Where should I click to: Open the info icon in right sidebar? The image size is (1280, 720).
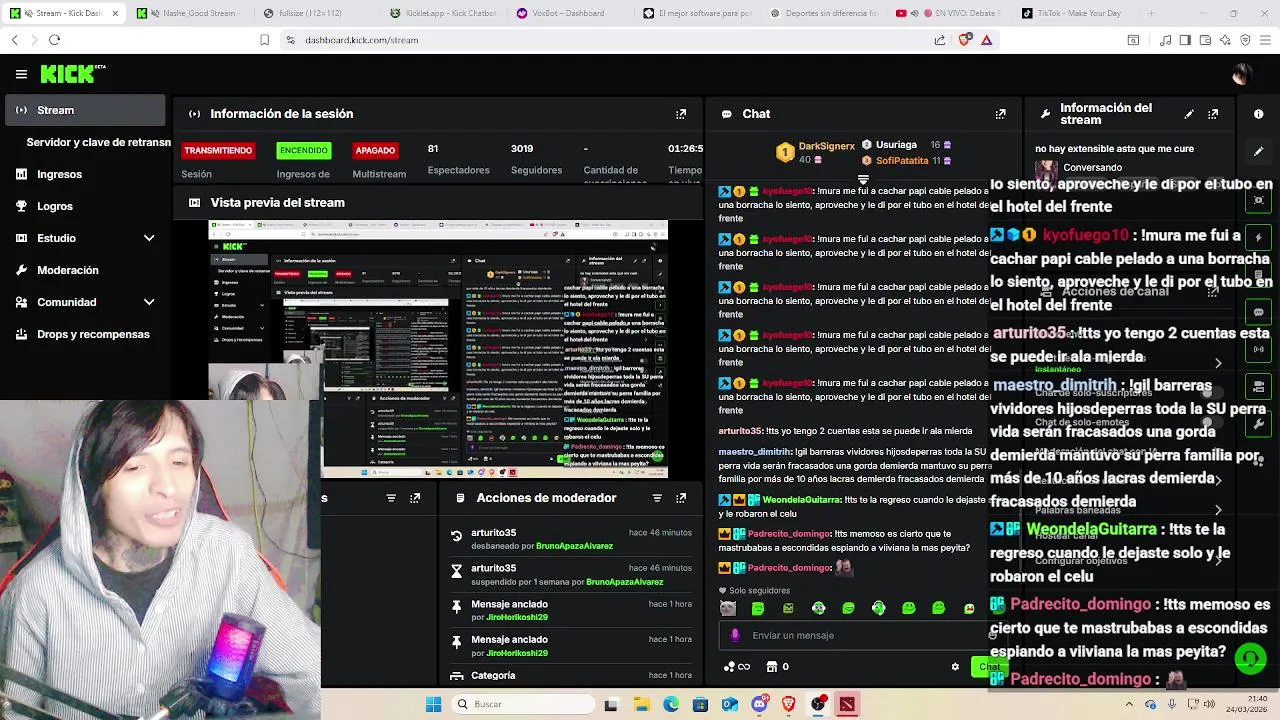1258,114
